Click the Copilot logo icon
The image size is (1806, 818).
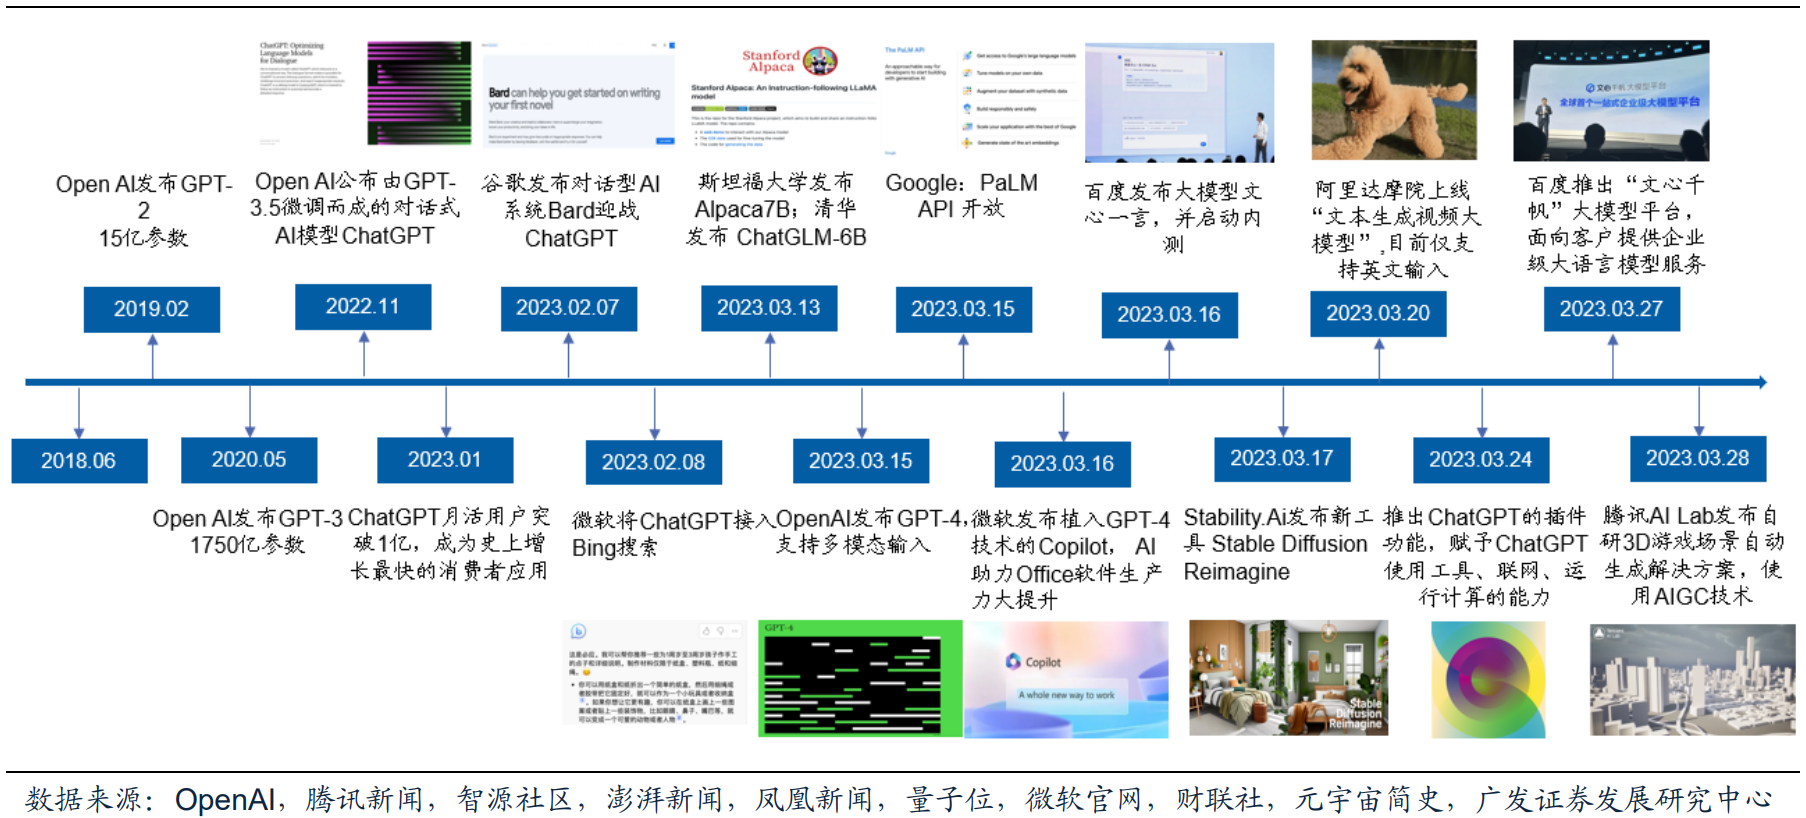coord(1014,662)
